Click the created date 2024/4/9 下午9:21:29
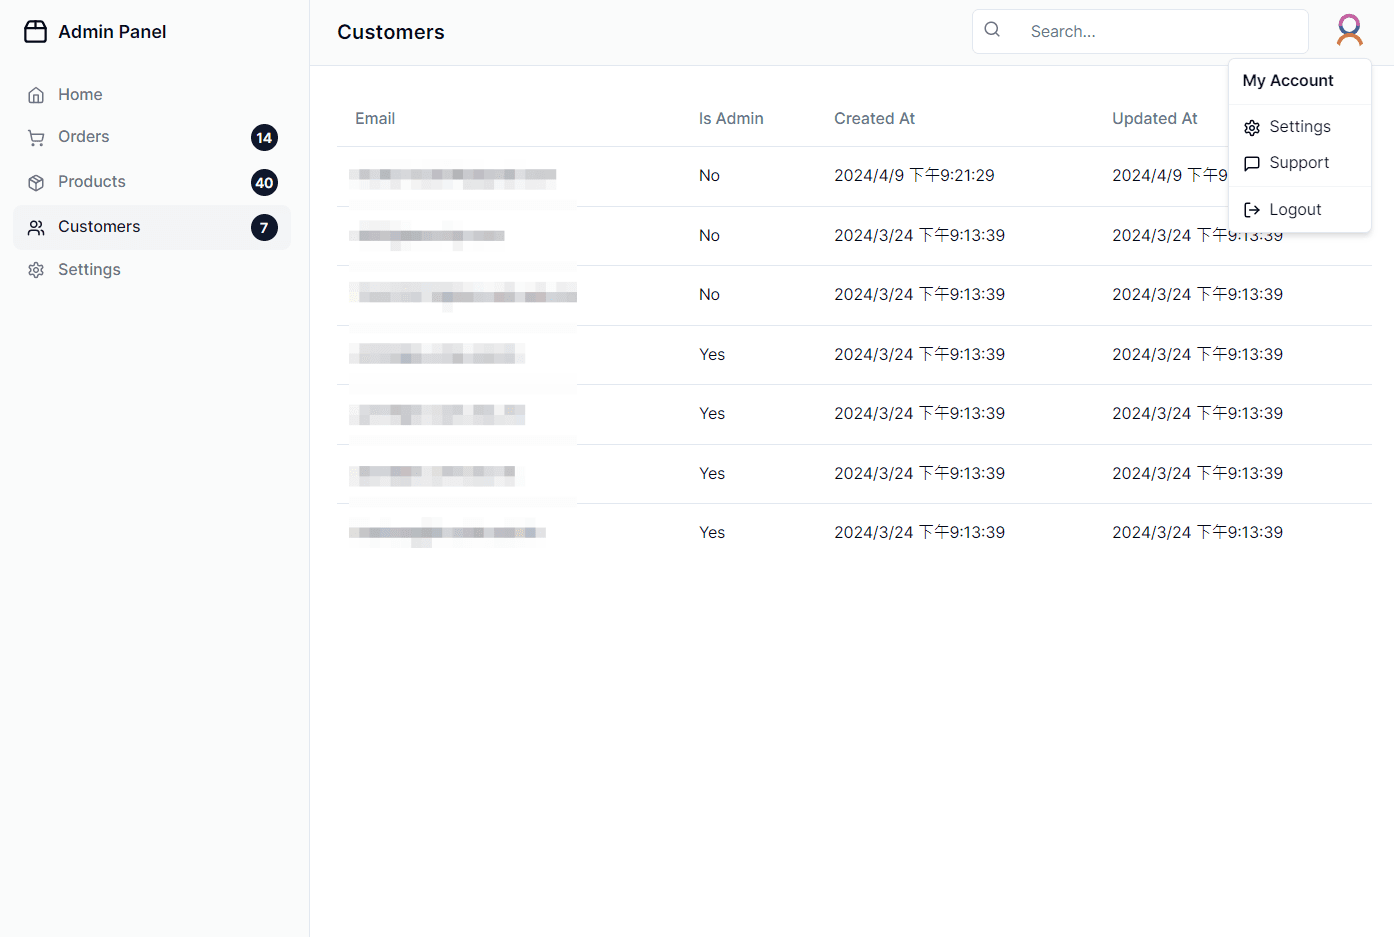Image resolution: width=1394 pixels, height=937 pixels. [914, 176]
